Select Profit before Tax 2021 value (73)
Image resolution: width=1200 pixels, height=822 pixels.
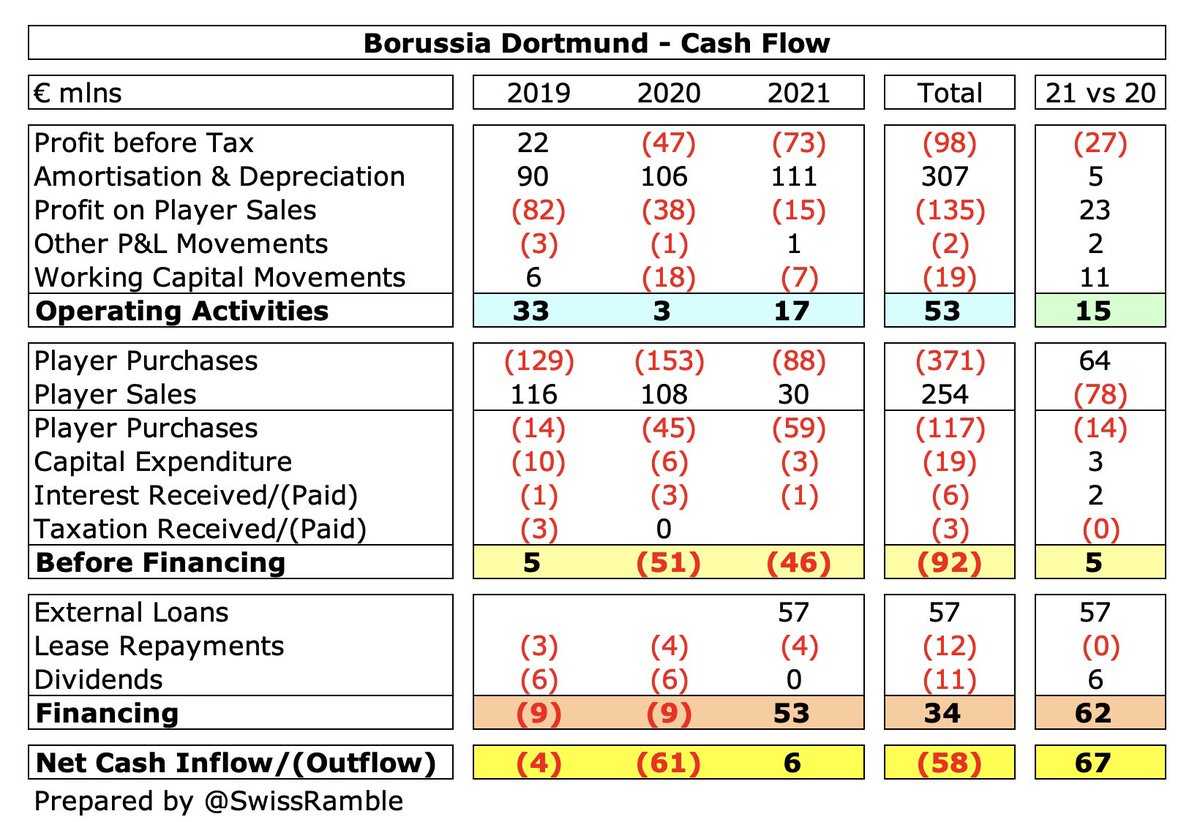[799, 143]
